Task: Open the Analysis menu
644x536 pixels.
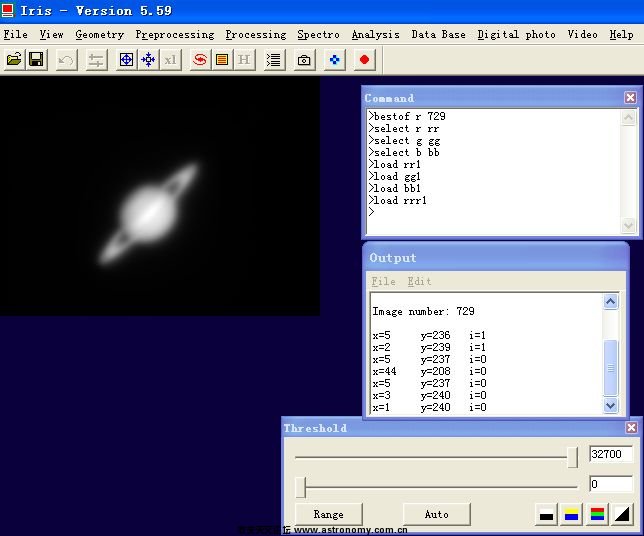Action: [x=375, y=35]
